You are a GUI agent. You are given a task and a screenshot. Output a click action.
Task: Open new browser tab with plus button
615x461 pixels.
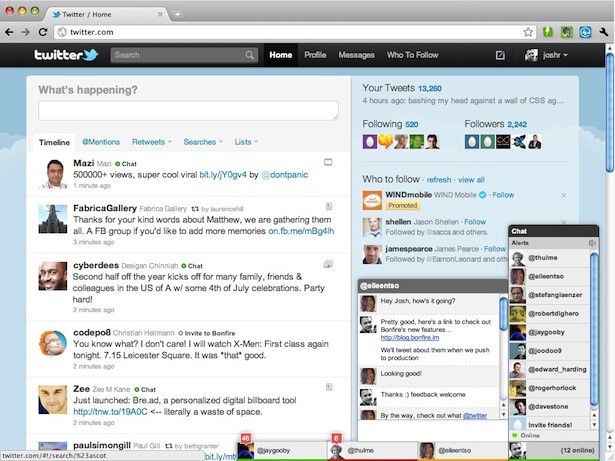click(177, 15)
